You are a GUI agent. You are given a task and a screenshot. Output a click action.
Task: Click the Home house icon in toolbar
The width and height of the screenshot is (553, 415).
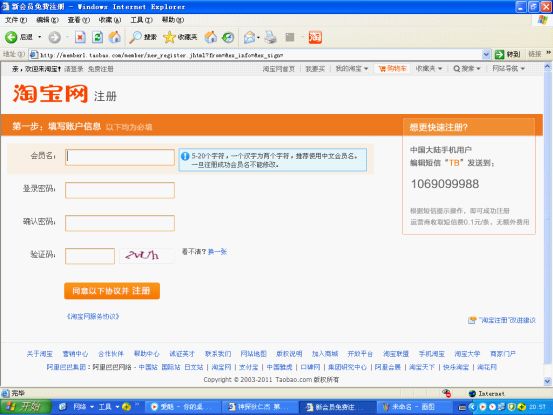pyautogui.click(x=115, y=37)
